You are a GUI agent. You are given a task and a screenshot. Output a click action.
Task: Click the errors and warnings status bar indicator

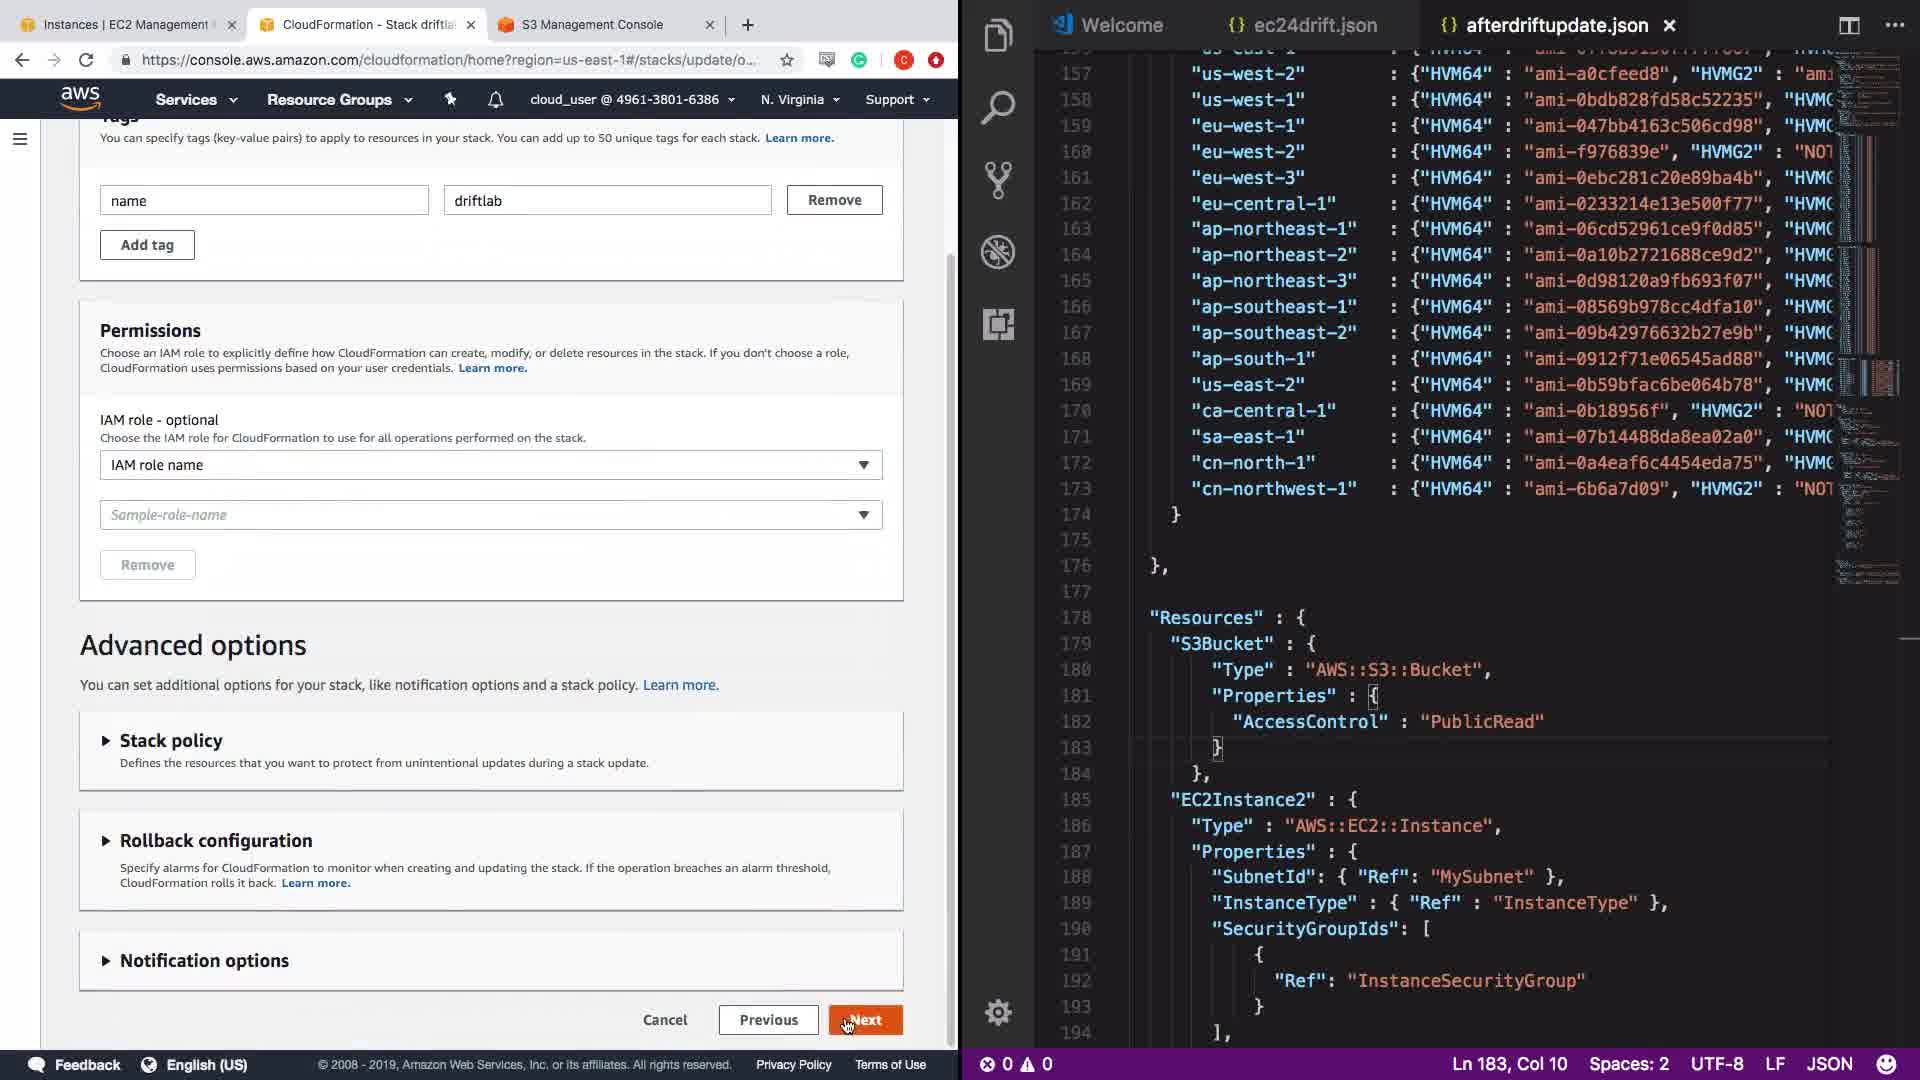[1016, 1064]
